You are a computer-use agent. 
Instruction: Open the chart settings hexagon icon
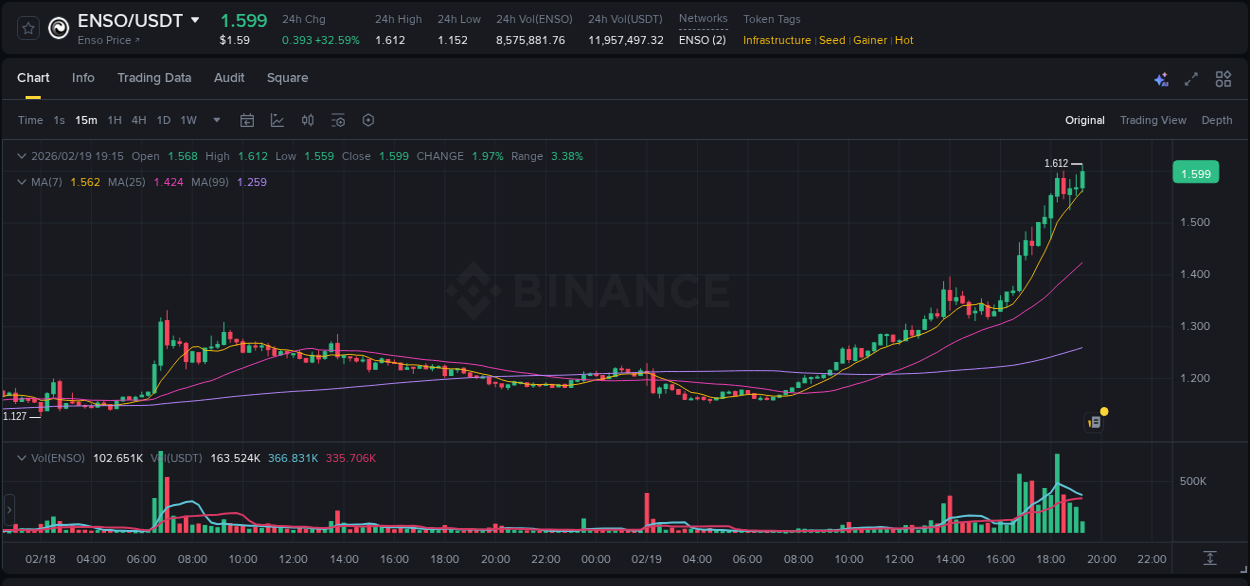pos(368,120)
